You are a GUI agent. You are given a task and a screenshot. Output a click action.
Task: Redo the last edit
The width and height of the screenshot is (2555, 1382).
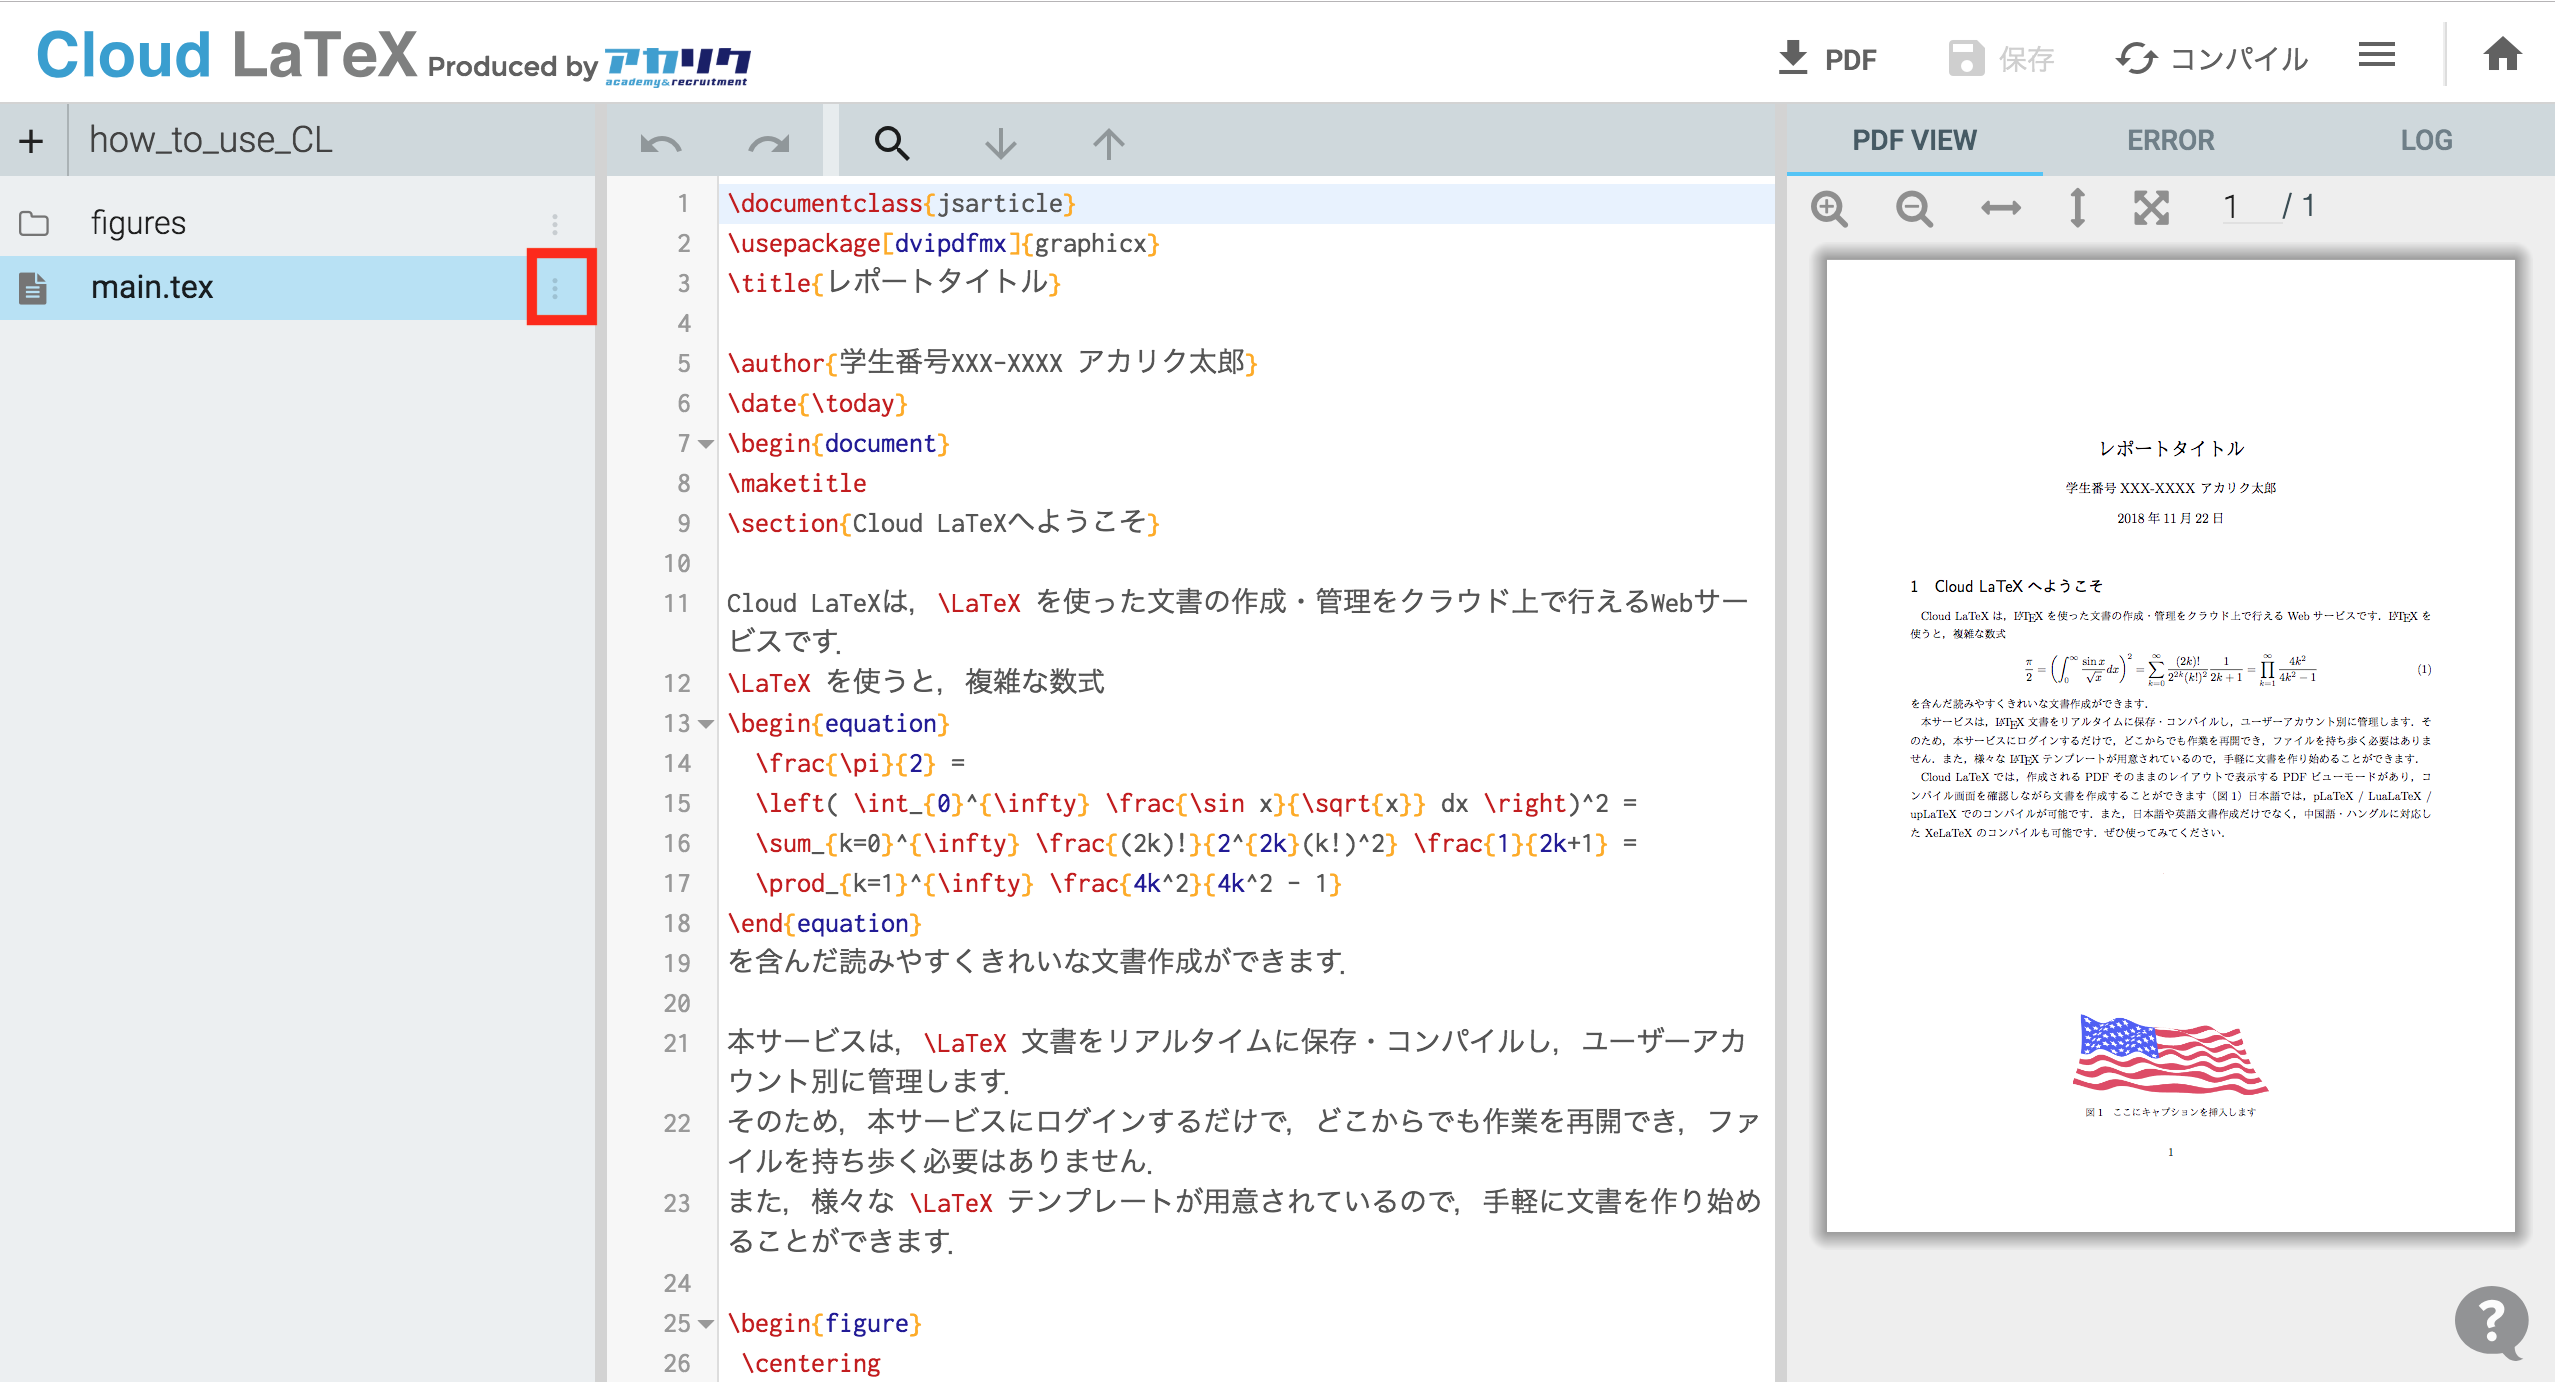[x=769, y=144]
